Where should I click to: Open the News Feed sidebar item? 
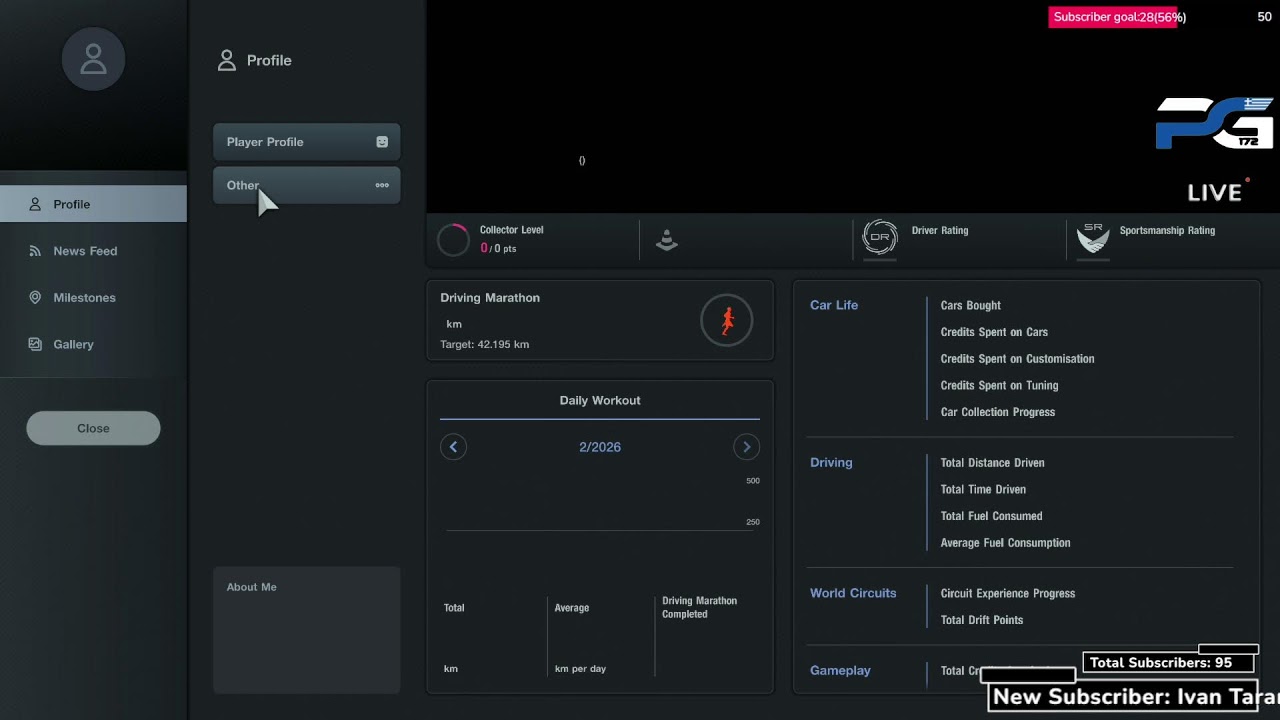pyautogui.click(x=93, y=251)
